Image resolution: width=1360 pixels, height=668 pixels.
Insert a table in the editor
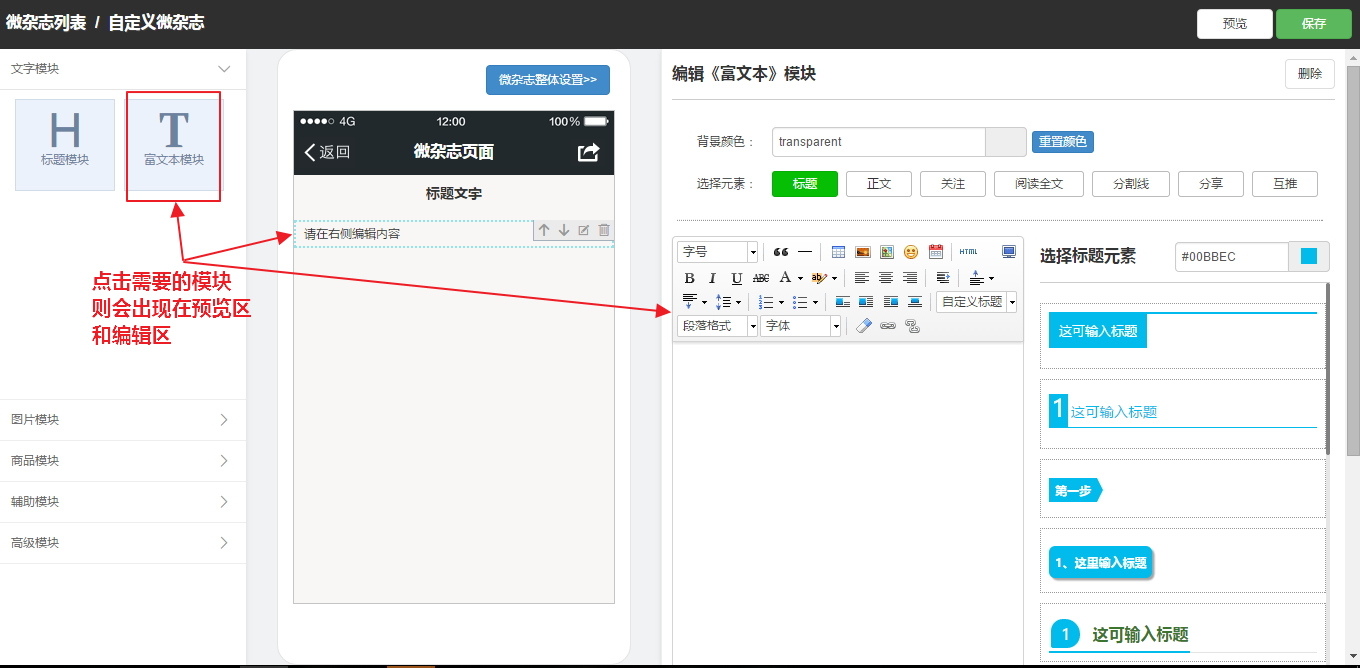838,252
